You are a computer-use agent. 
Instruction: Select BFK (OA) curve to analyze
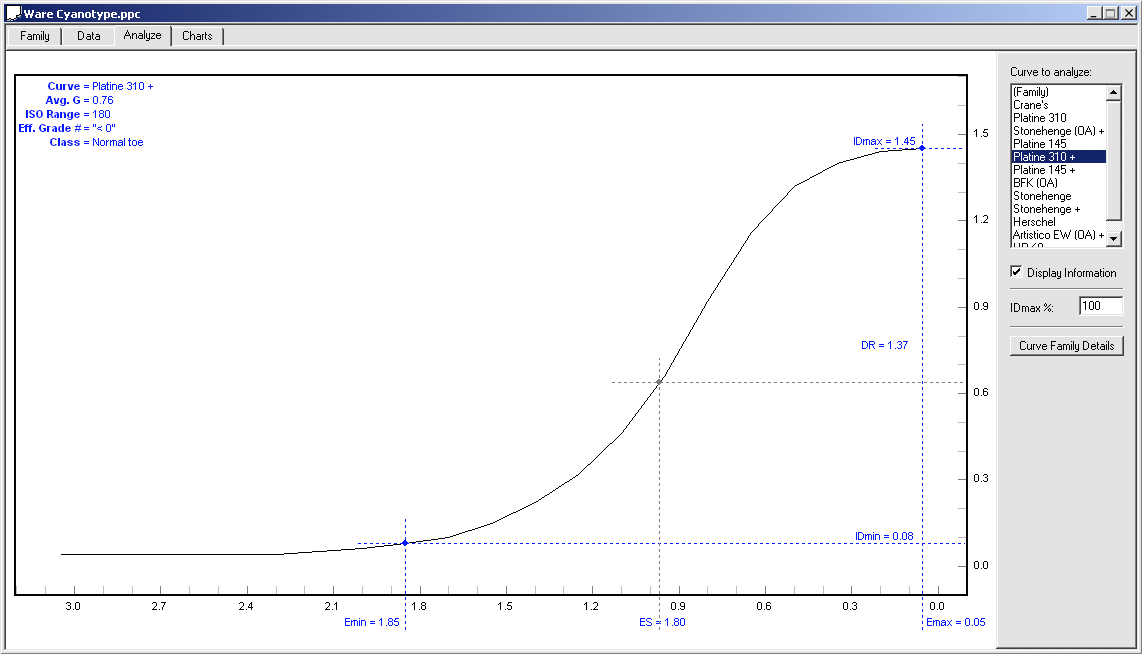coord(1035,183)
